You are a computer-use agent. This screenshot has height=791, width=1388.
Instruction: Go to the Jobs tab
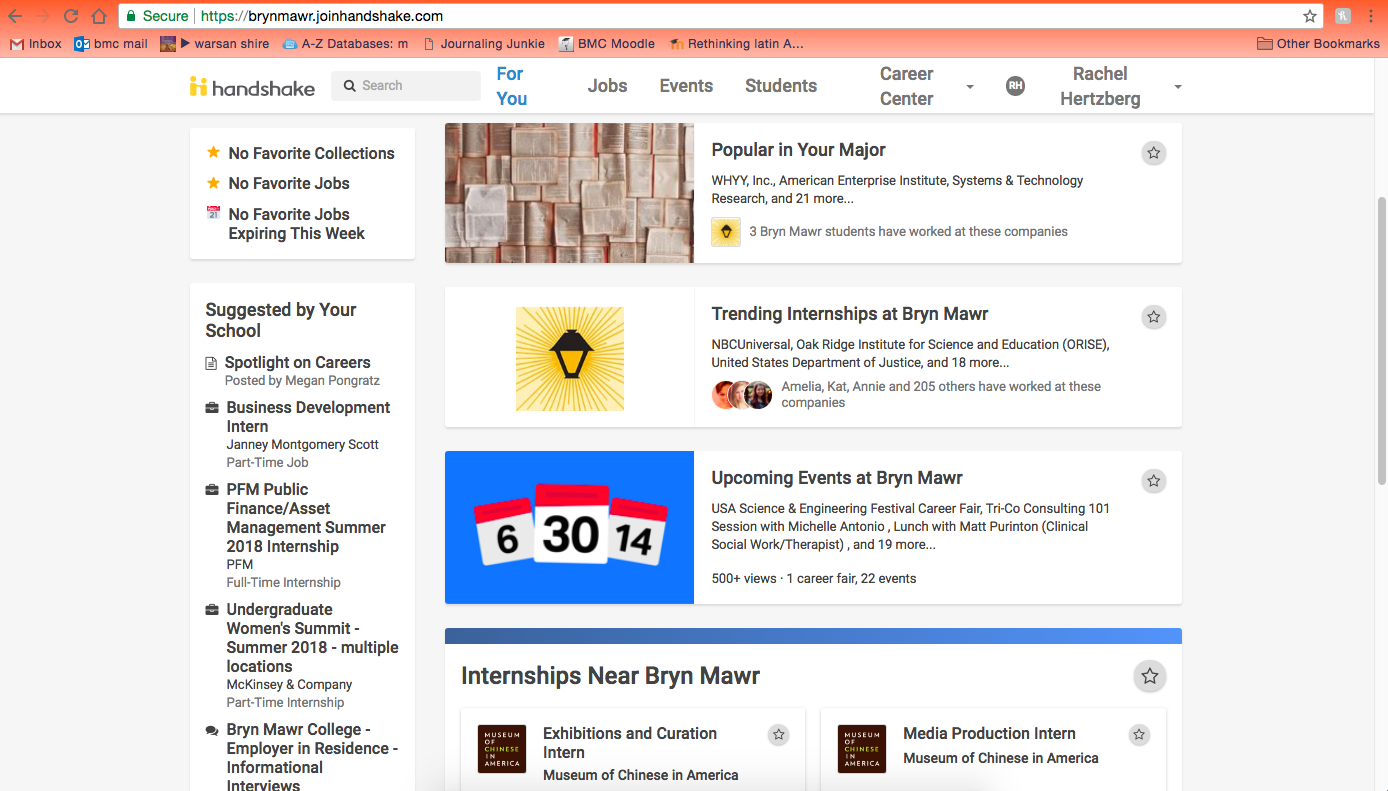(607, 86)
